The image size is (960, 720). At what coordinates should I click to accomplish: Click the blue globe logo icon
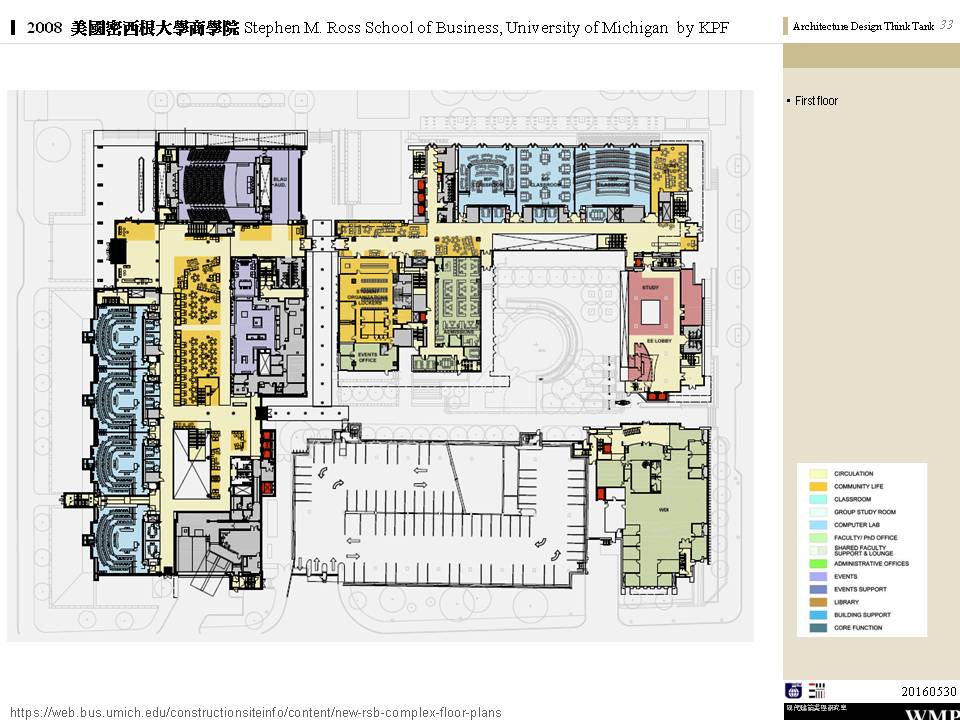[793, 691]
